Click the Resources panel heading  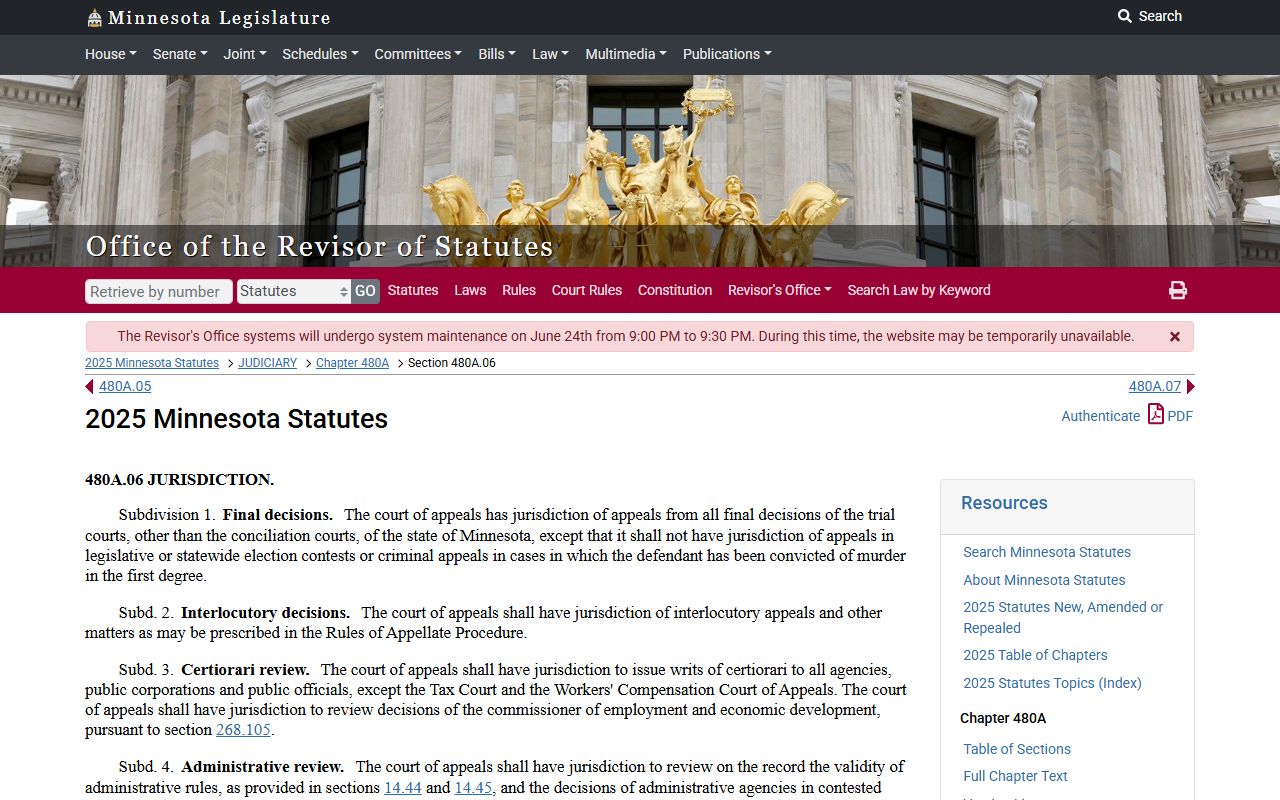pyautogui.click(x=1004, y=503)
